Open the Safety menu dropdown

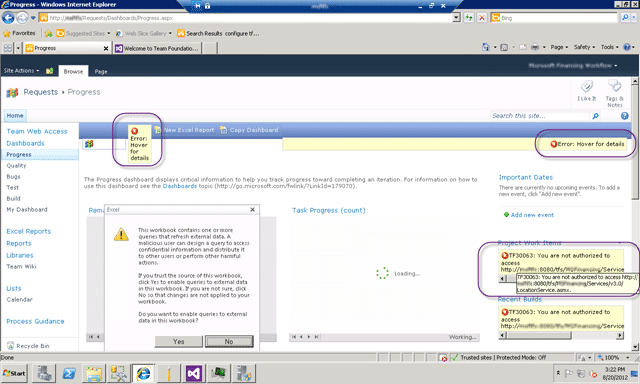pyautogui.click(x=584, y=47)
